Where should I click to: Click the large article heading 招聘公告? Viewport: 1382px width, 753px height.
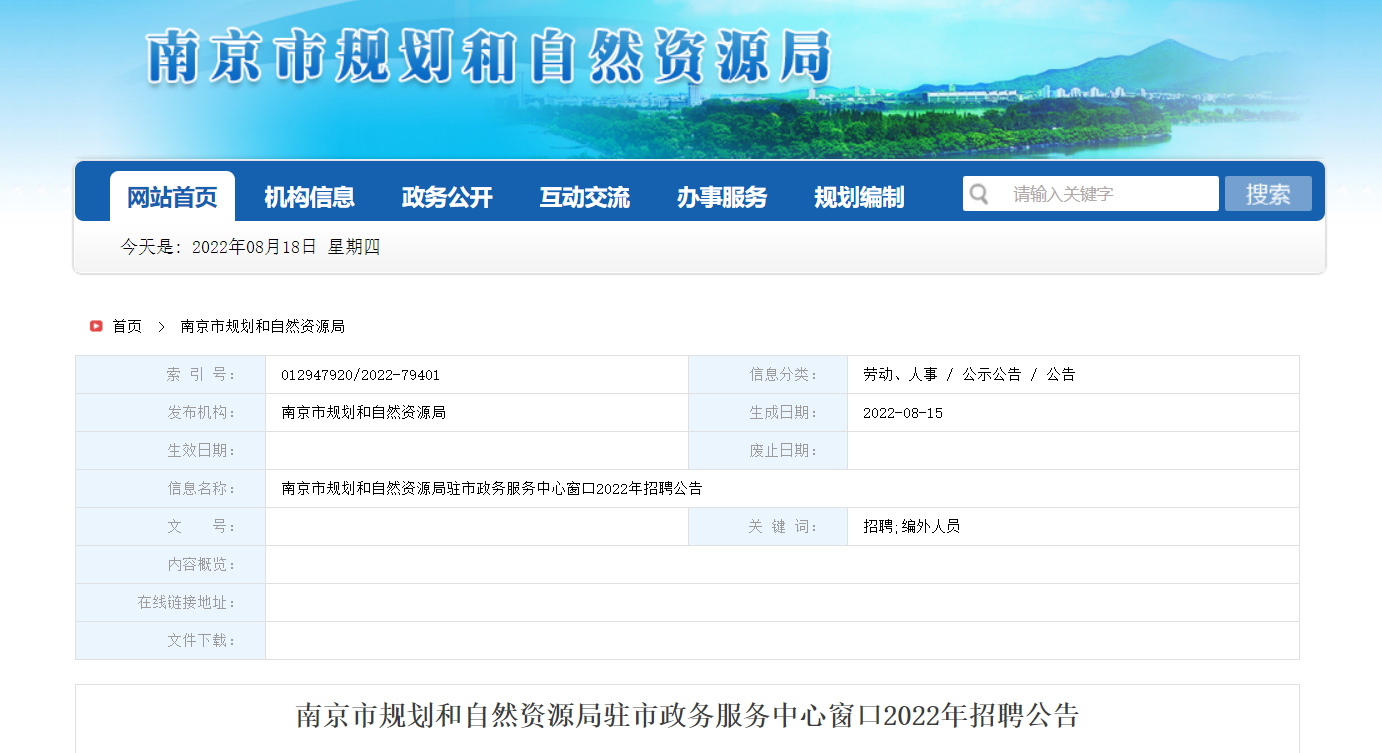[x=687, y=716]
